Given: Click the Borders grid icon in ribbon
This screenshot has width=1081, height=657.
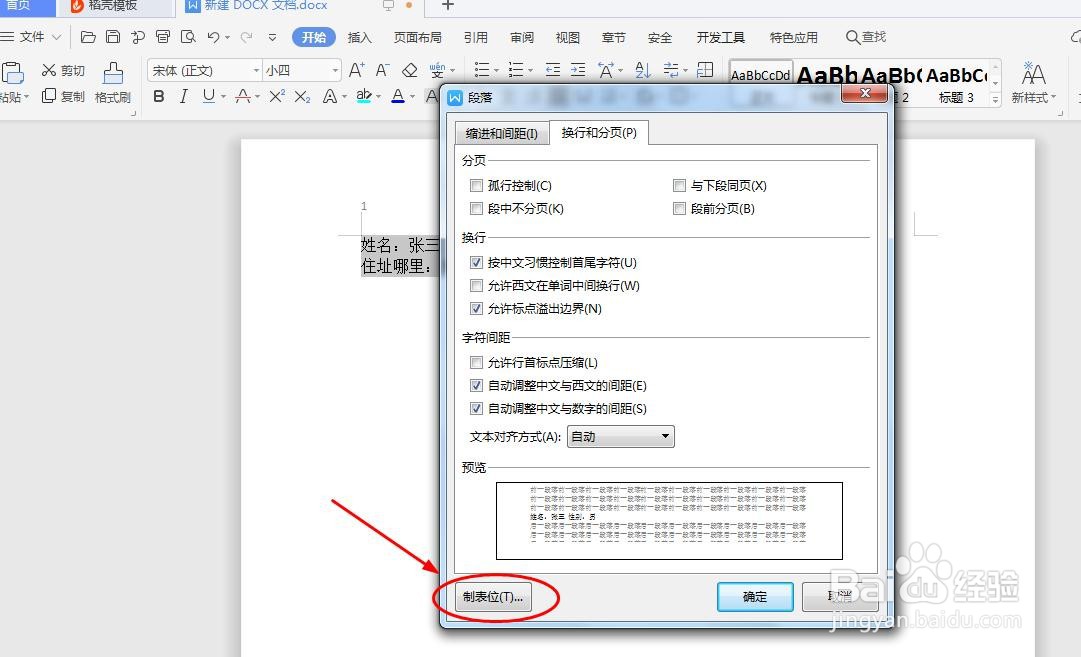Looking at the screenshot, I should [705, 70].
